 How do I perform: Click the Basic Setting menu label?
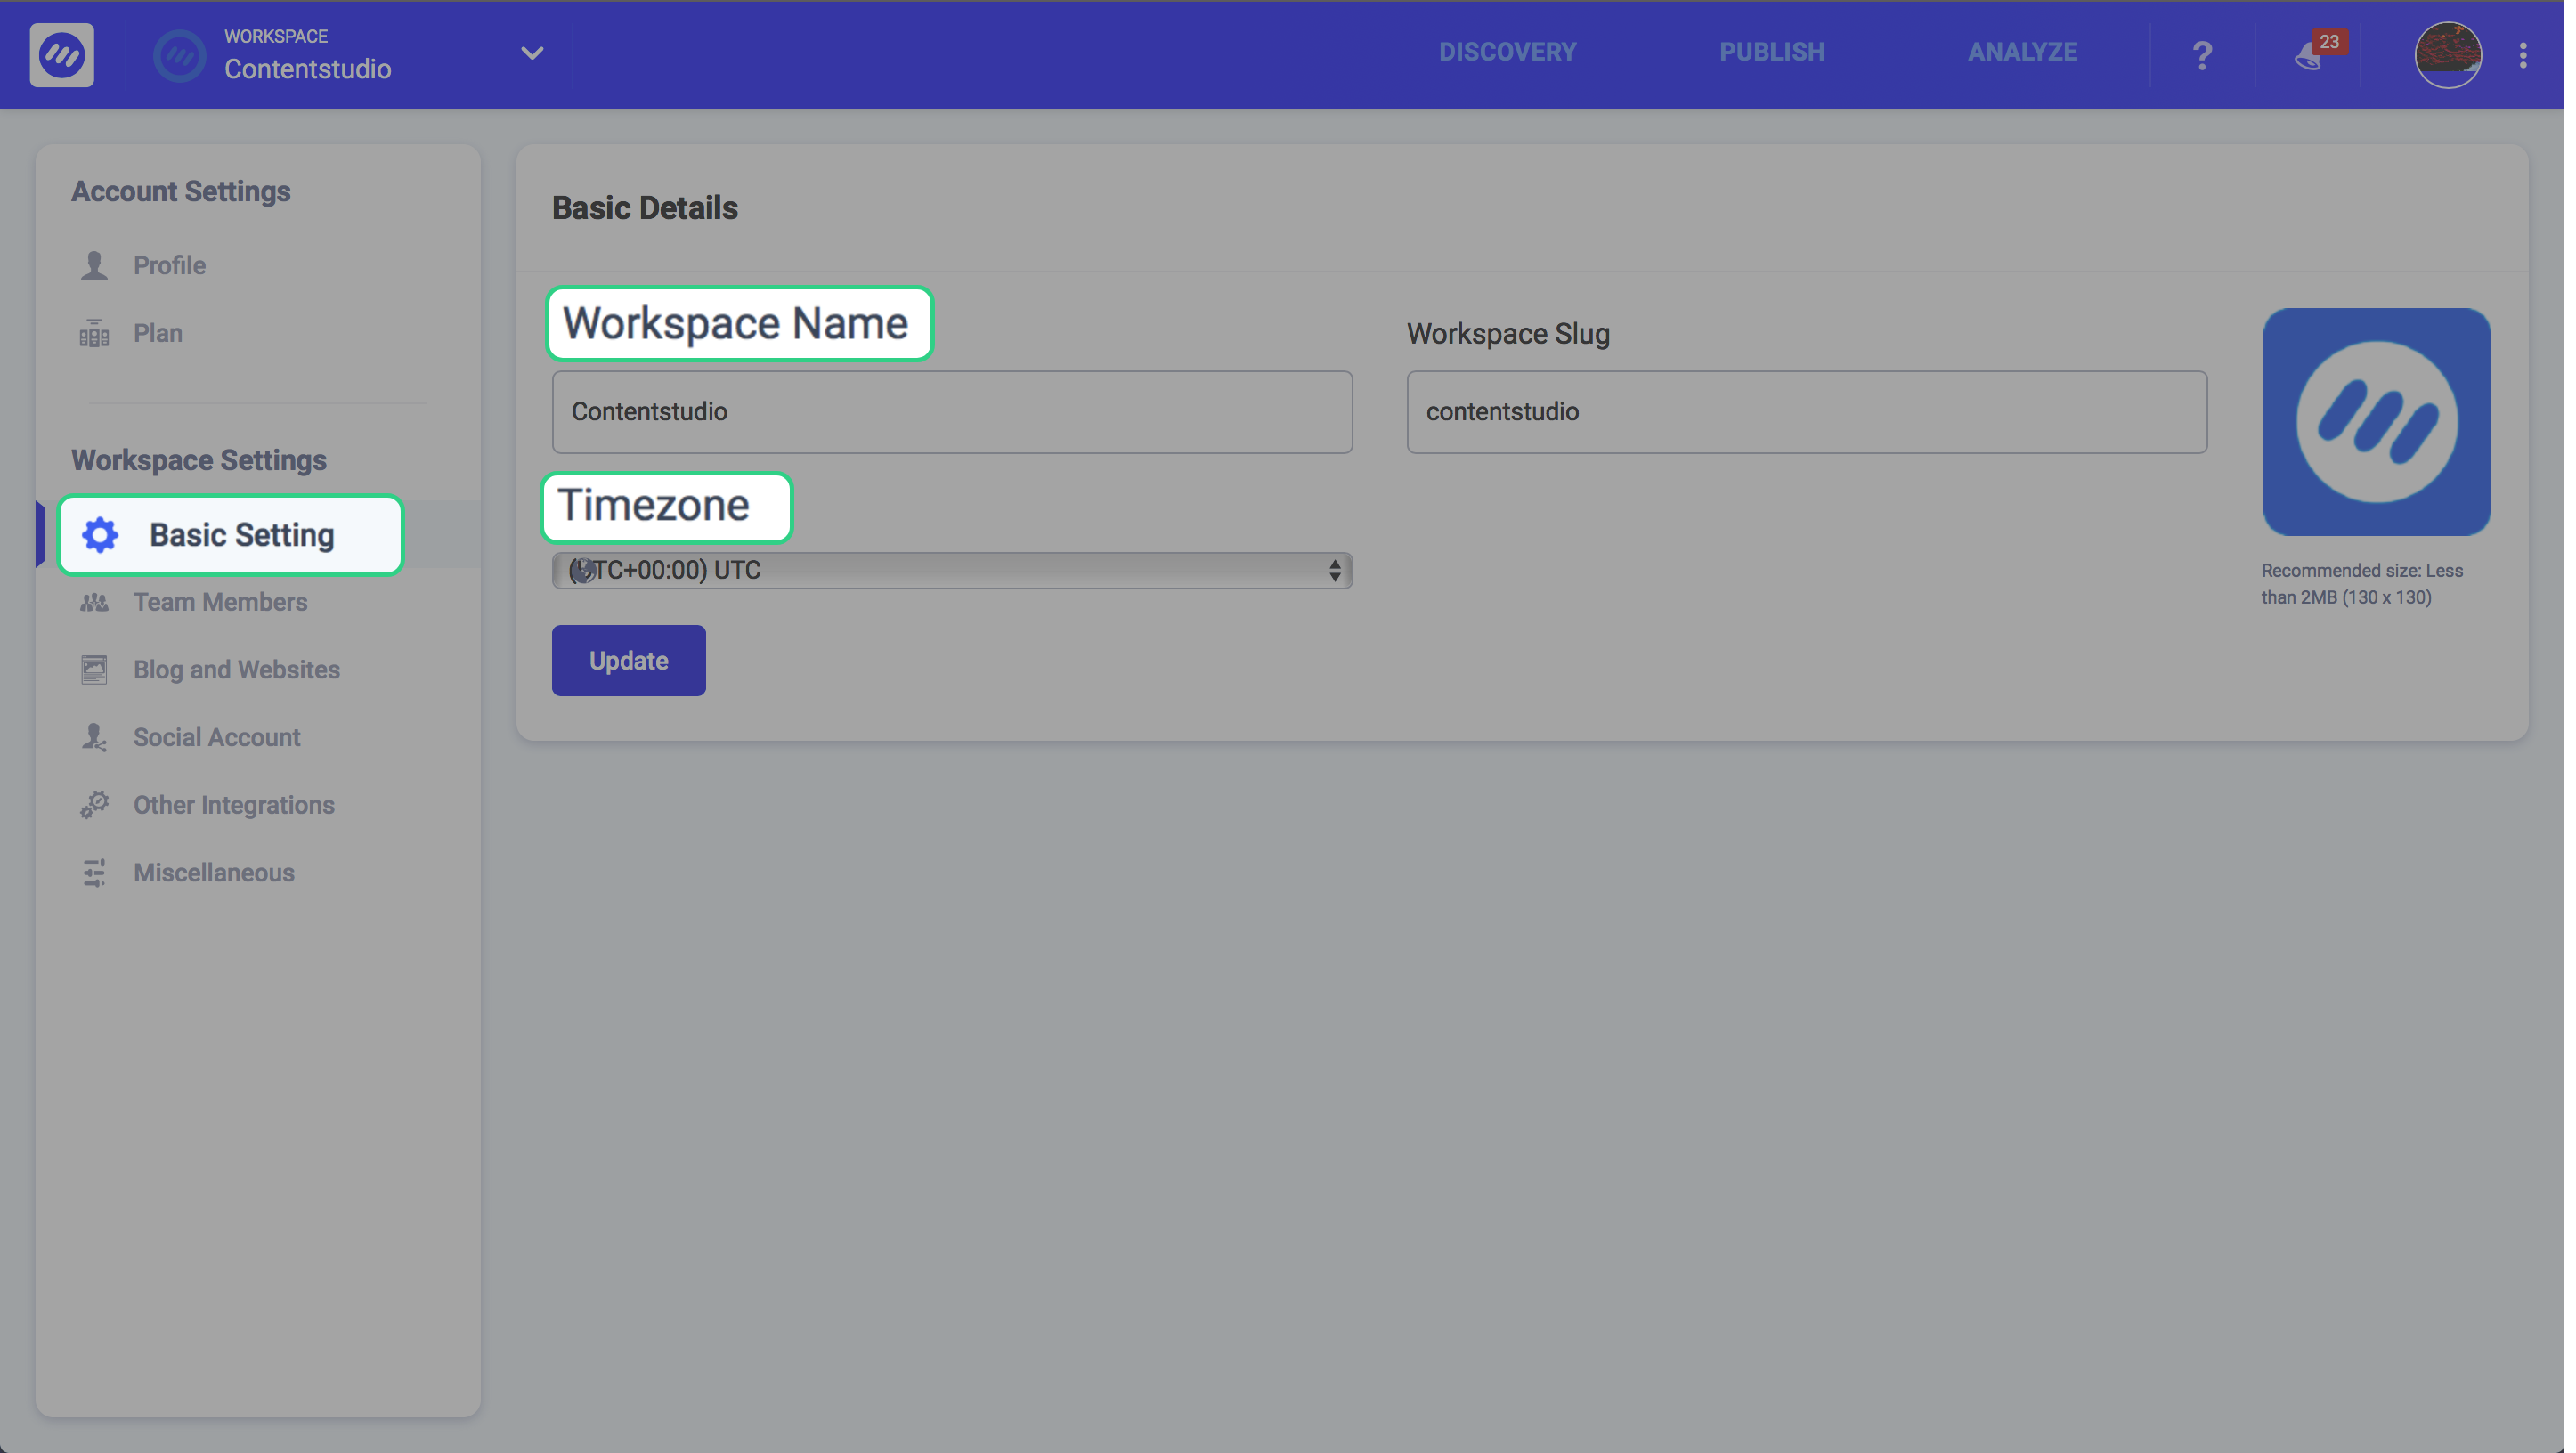point(242,535)
